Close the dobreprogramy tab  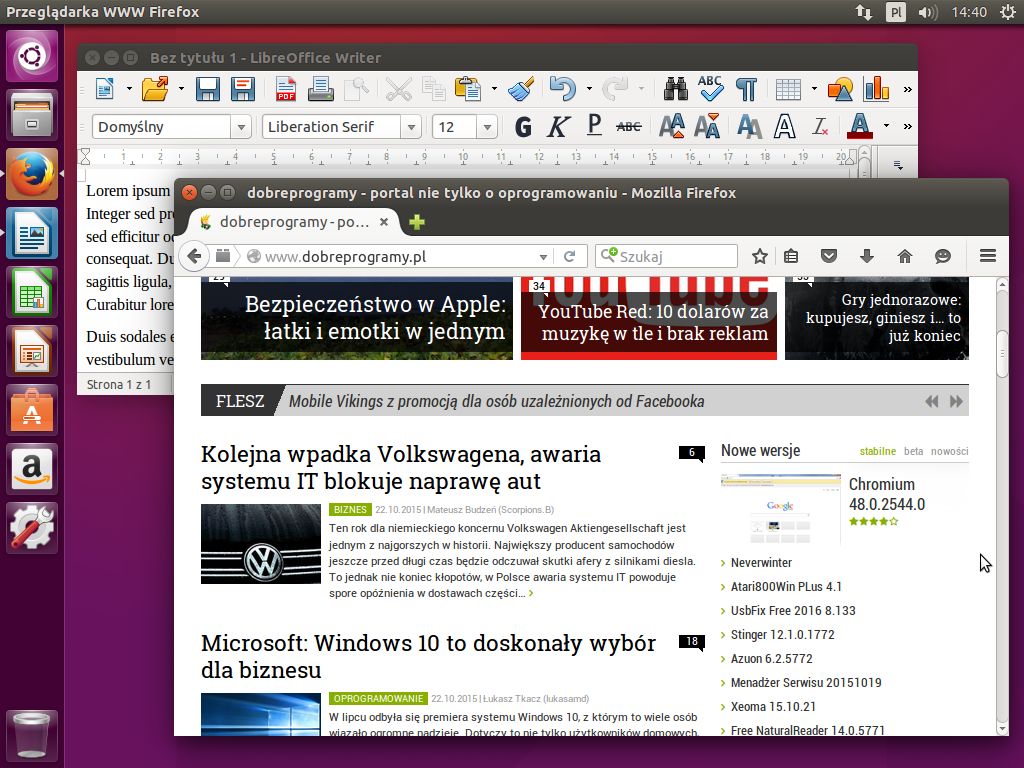[384, 222]
